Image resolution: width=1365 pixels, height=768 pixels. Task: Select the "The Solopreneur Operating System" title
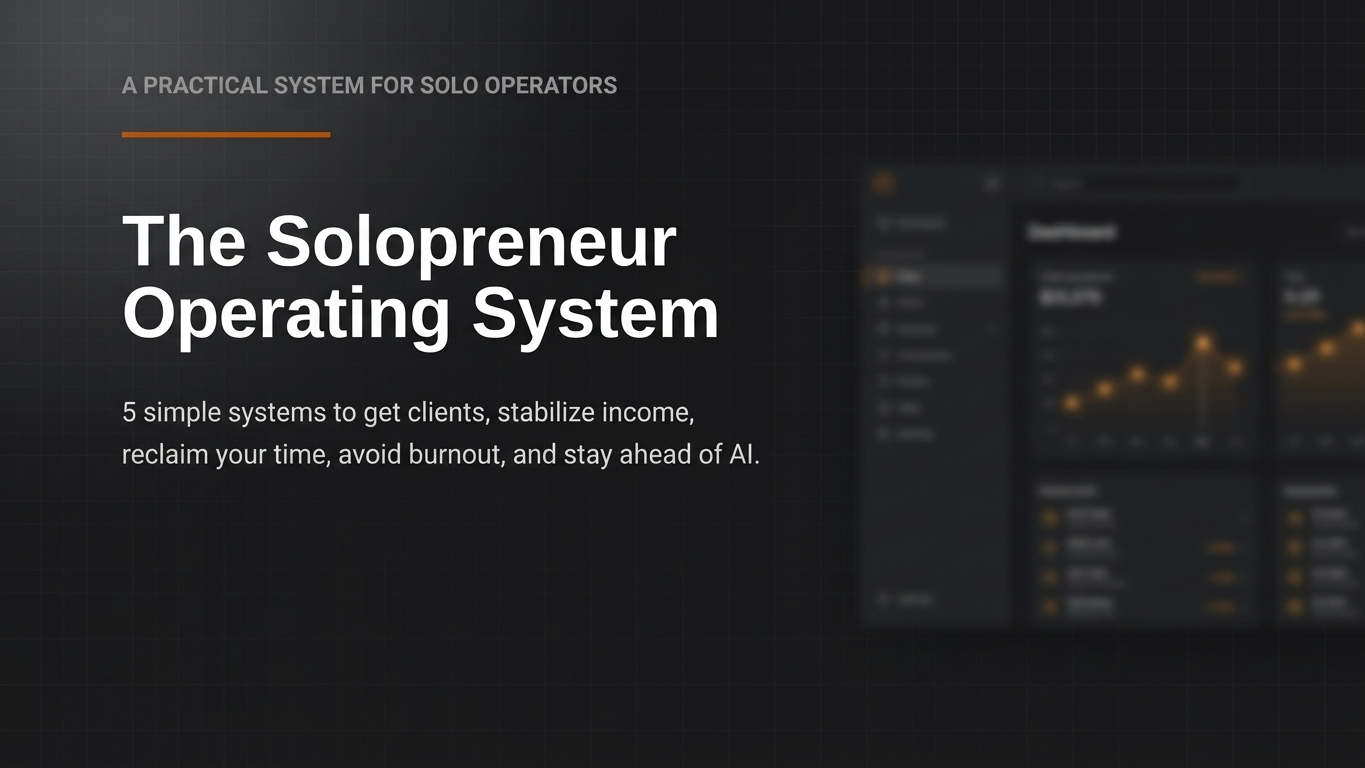[x=421, y=277]
